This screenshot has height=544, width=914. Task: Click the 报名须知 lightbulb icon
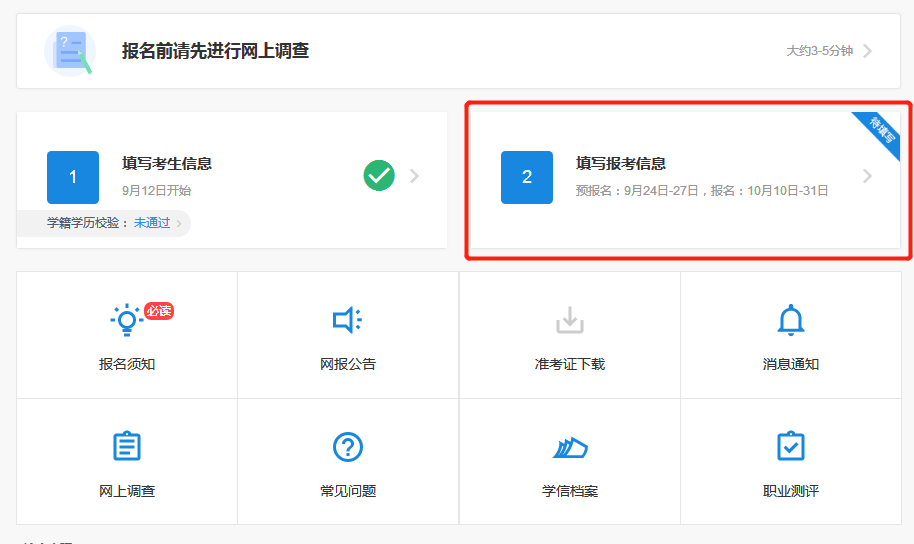[x=126, y=320]
